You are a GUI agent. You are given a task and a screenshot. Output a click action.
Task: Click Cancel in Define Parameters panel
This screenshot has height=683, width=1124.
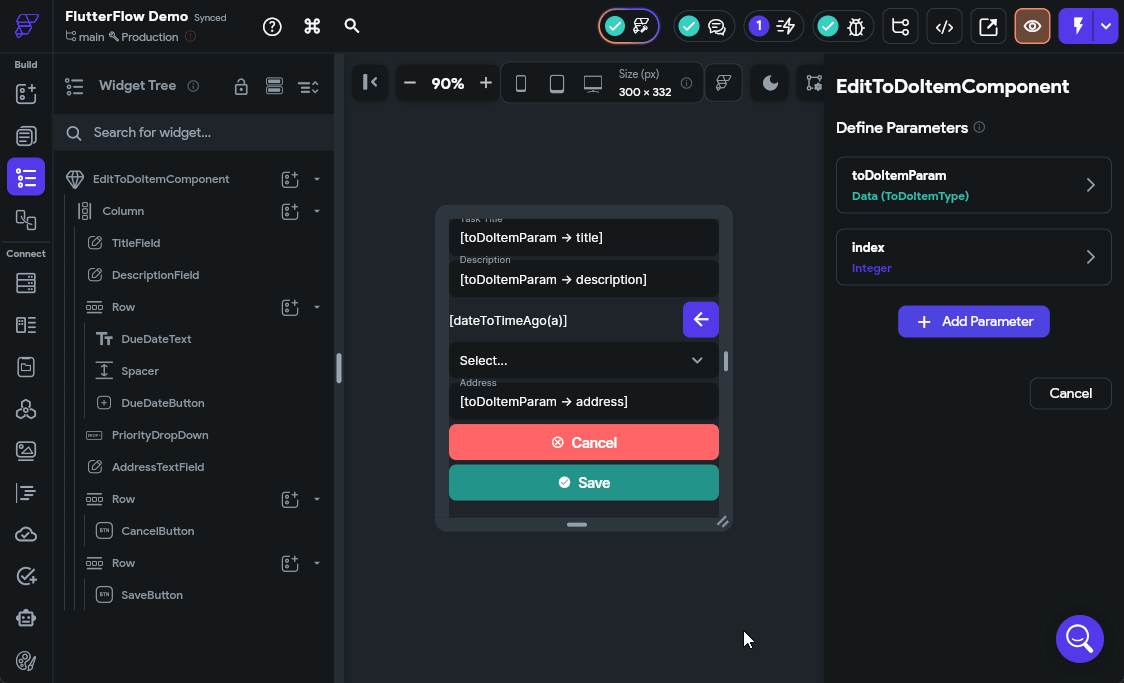[1070, 393]
